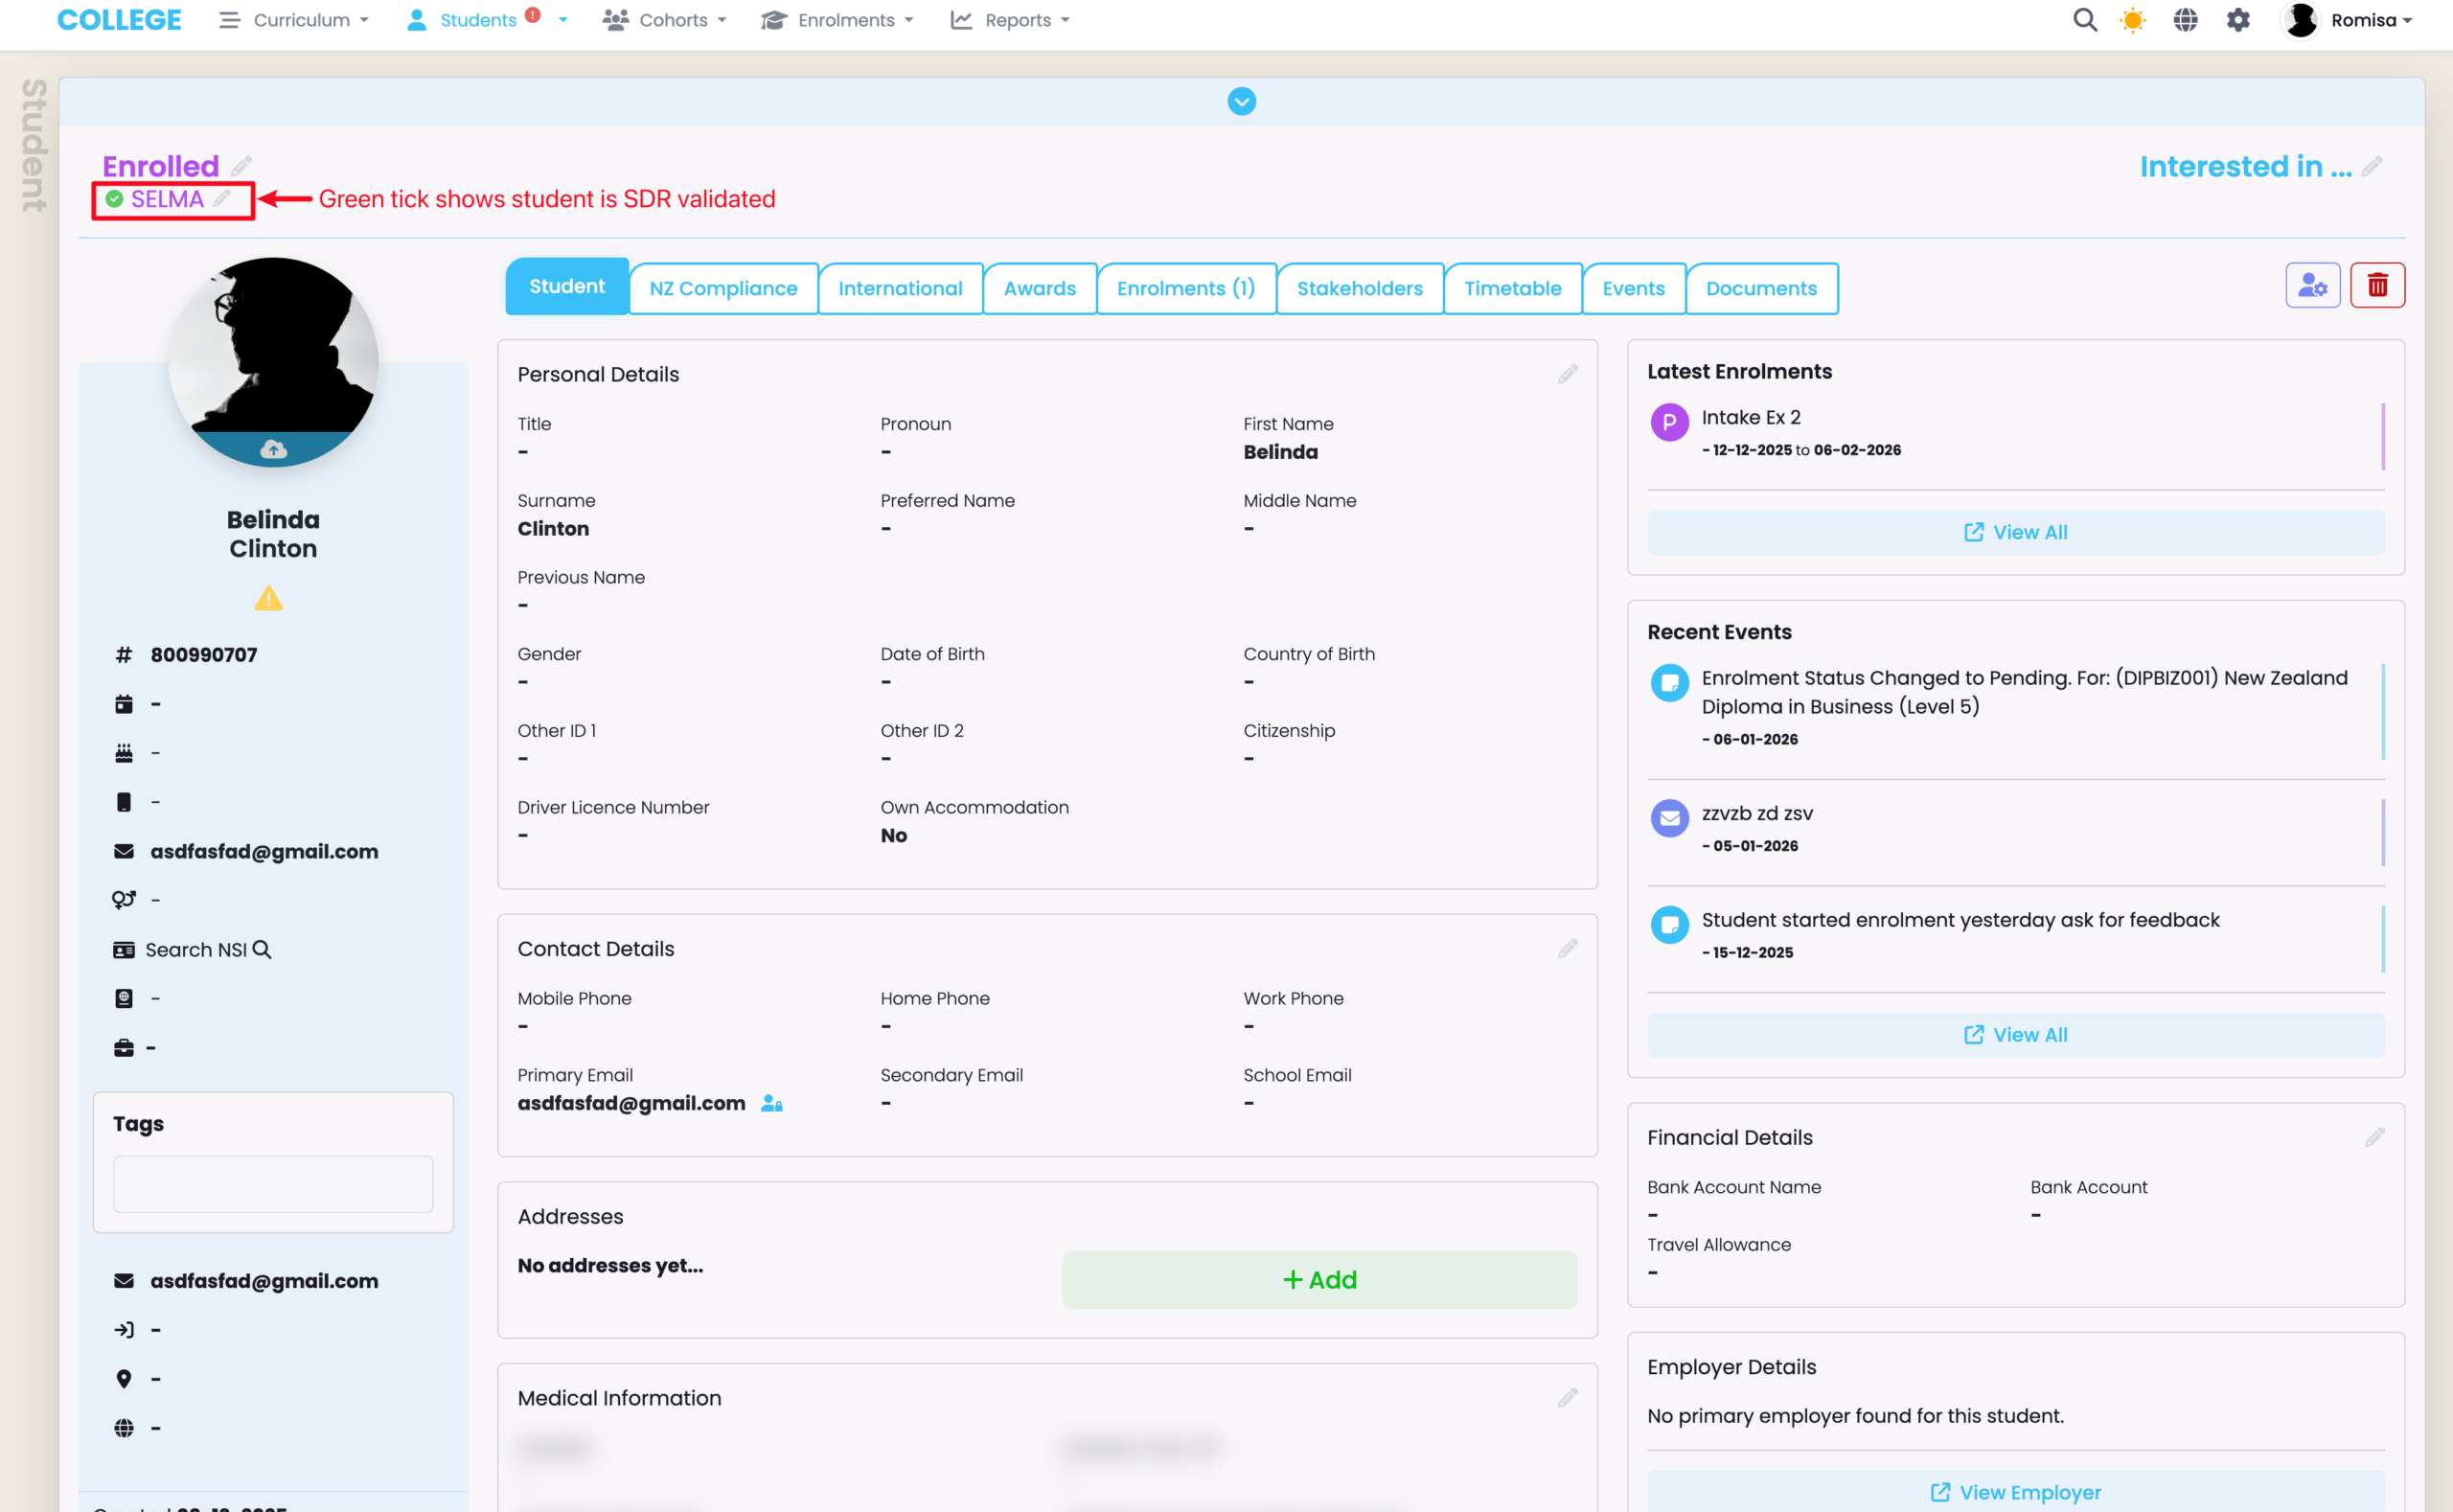Open the Enrolments (1) tab

(x=1185, y=288)
